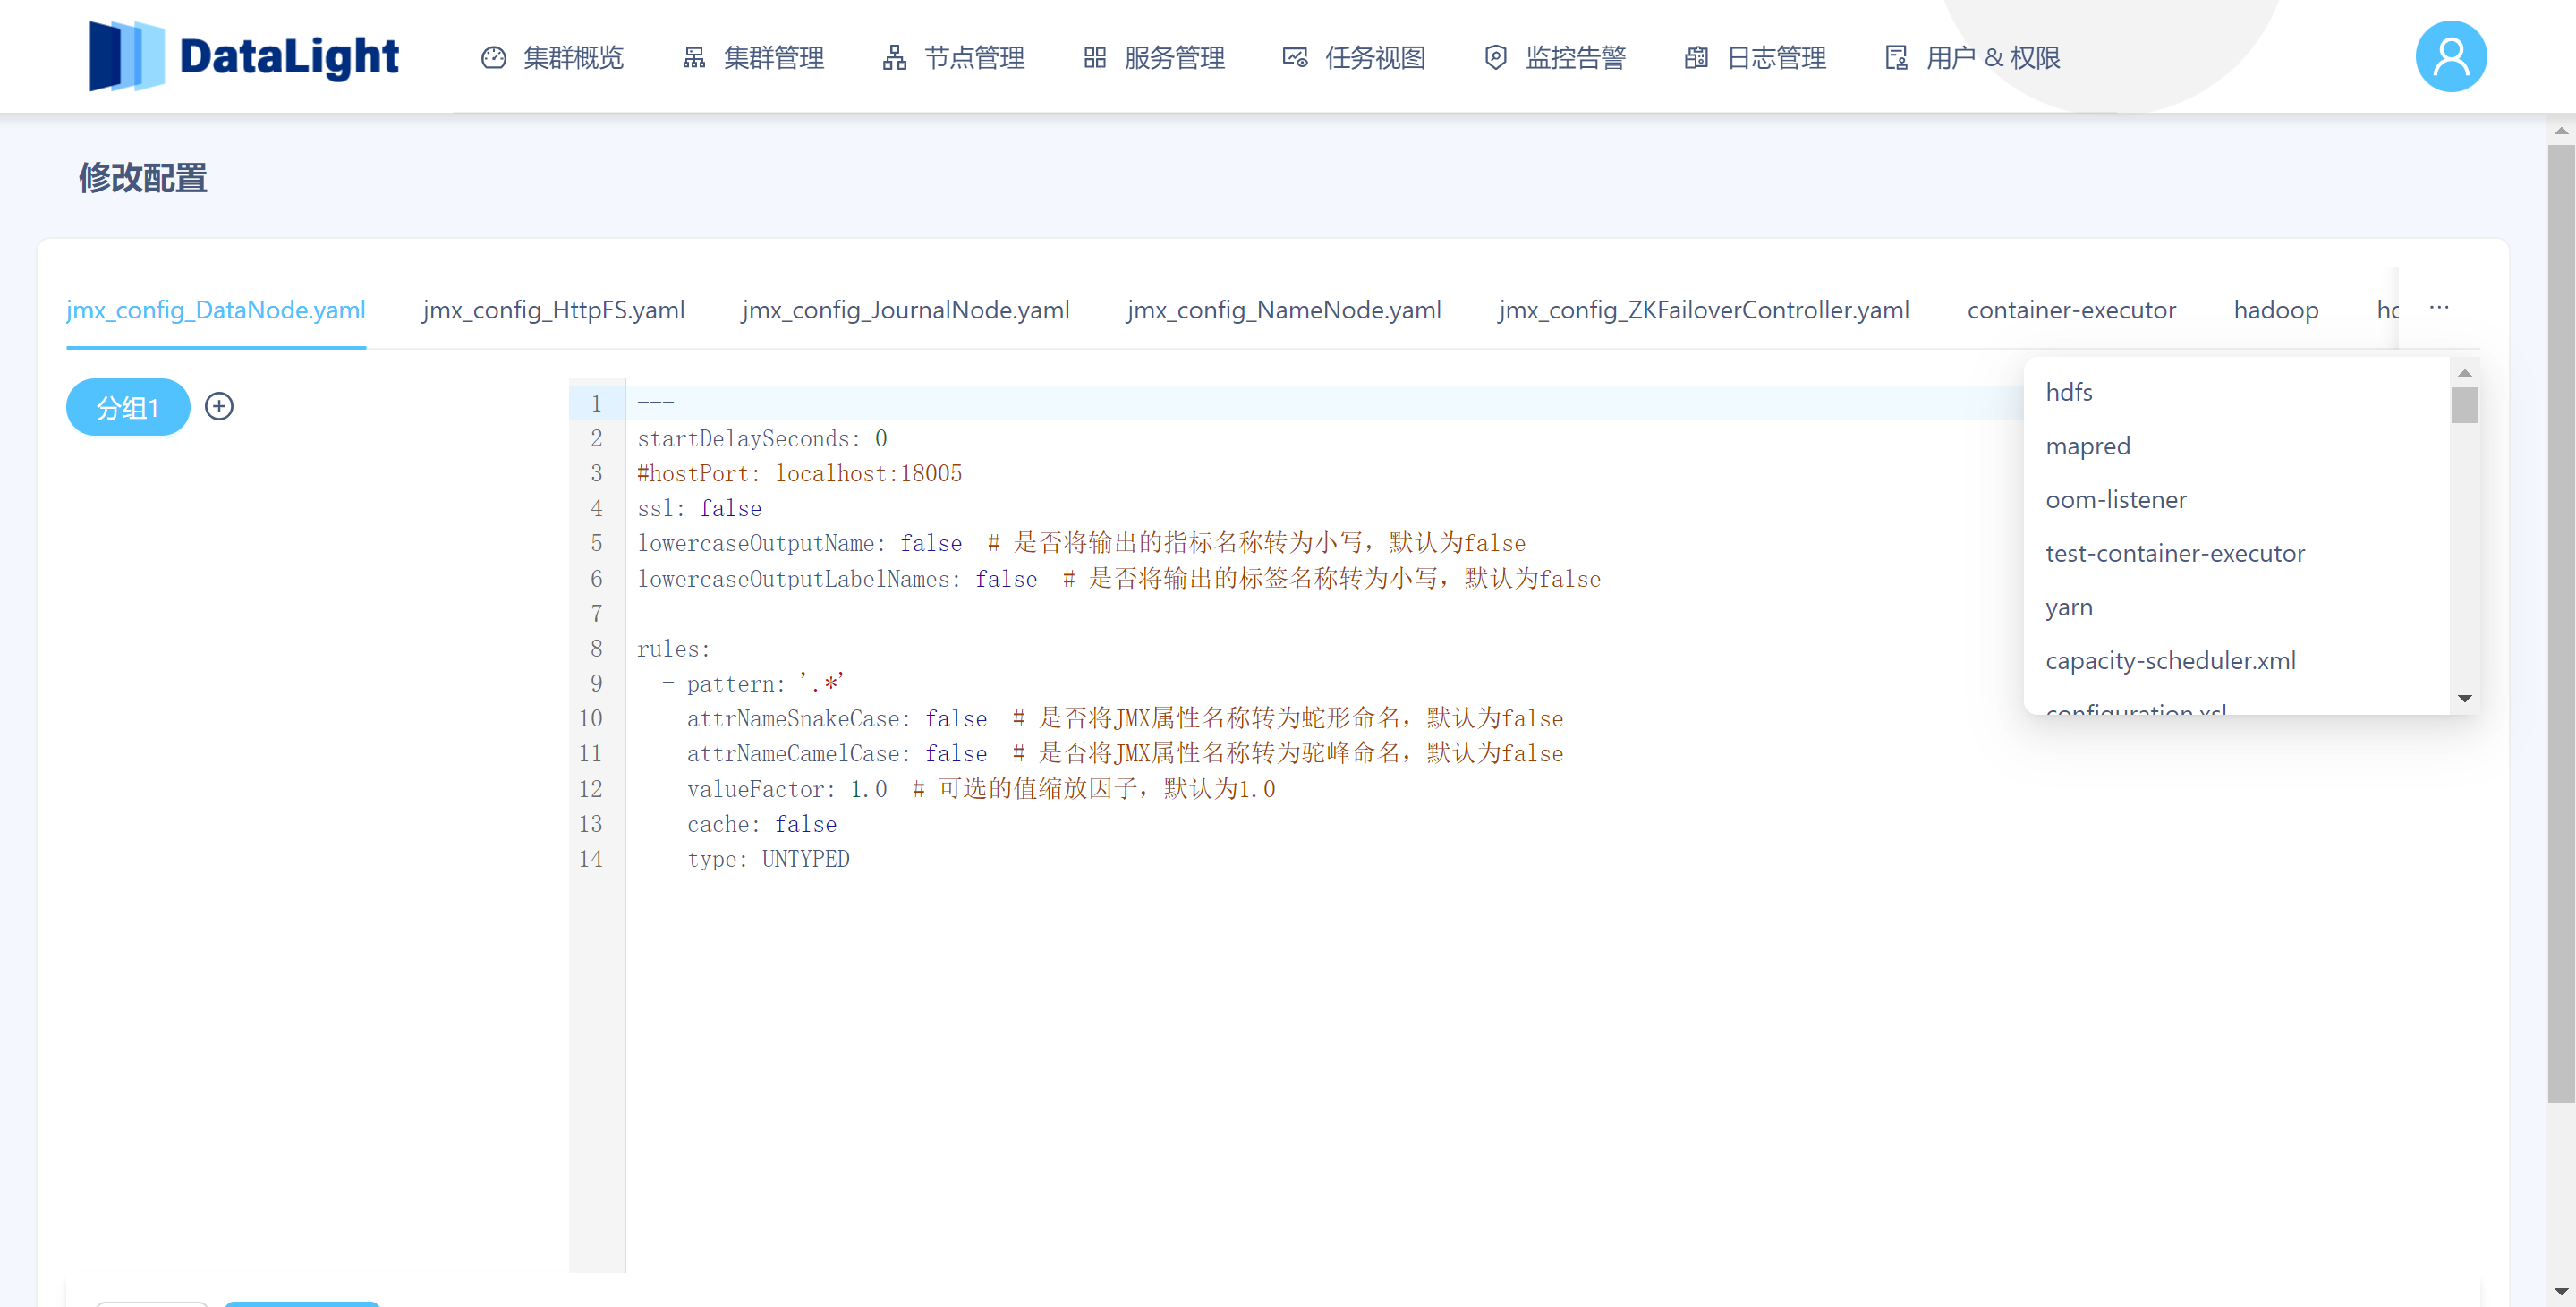This screenshot has height=1307, width=2576.
Task: Switch to hadoop tab
Action: click(2276, 310)
